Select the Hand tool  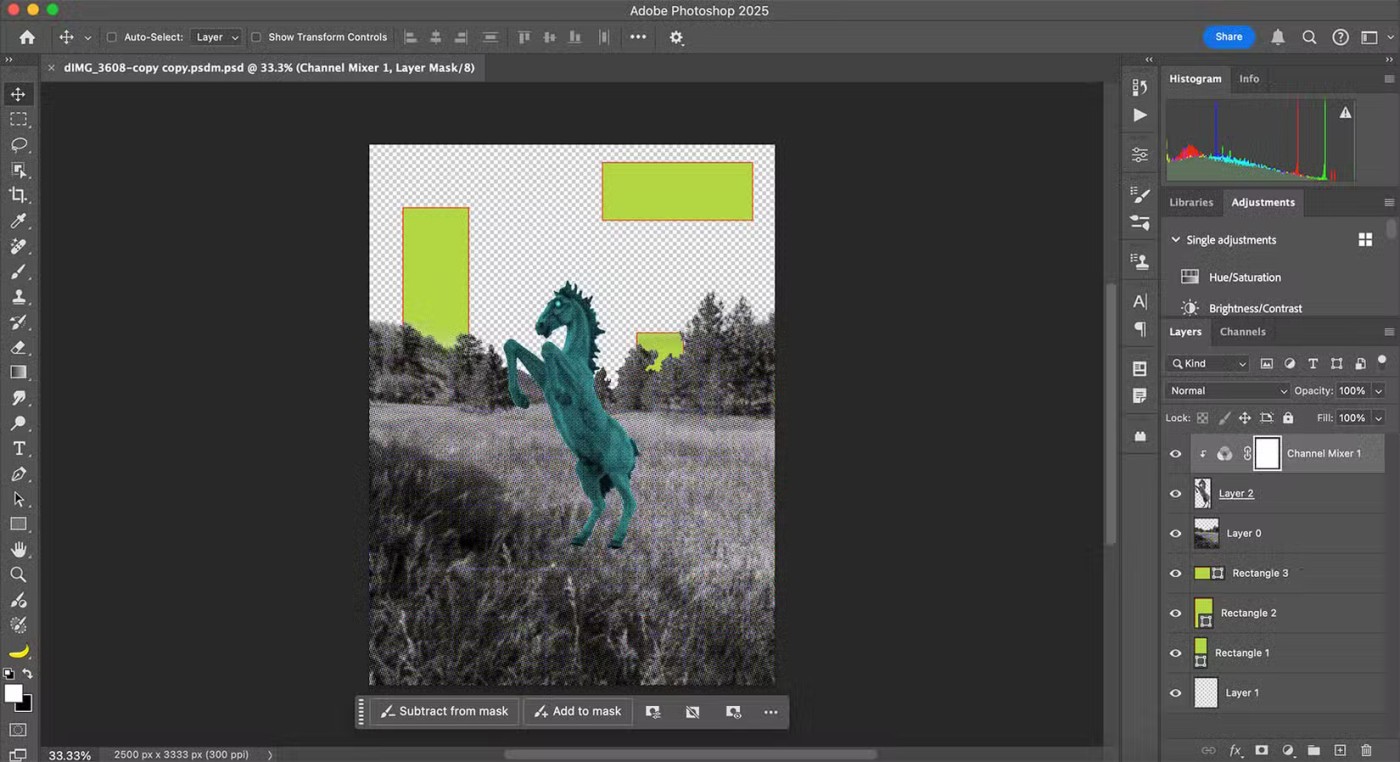click(18, 549)
